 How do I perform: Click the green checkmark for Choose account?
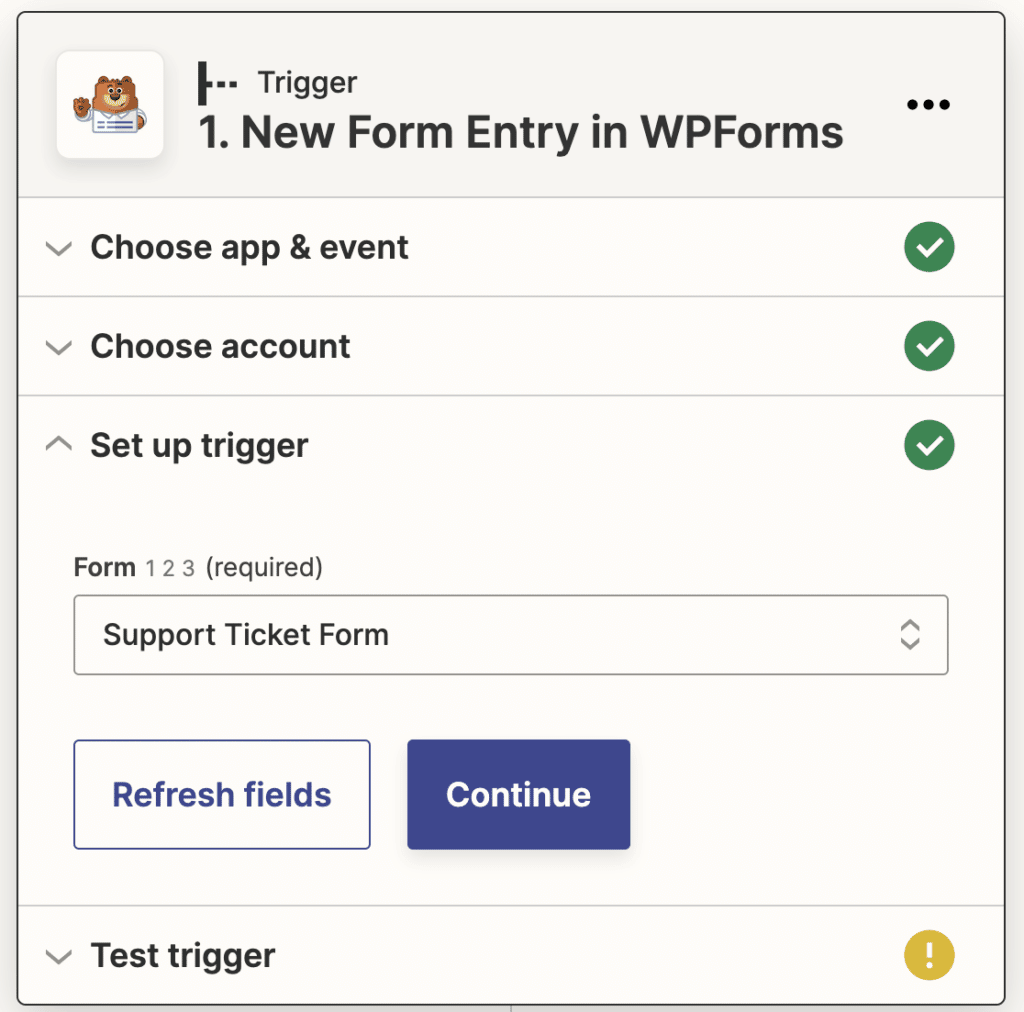point(929,346)
